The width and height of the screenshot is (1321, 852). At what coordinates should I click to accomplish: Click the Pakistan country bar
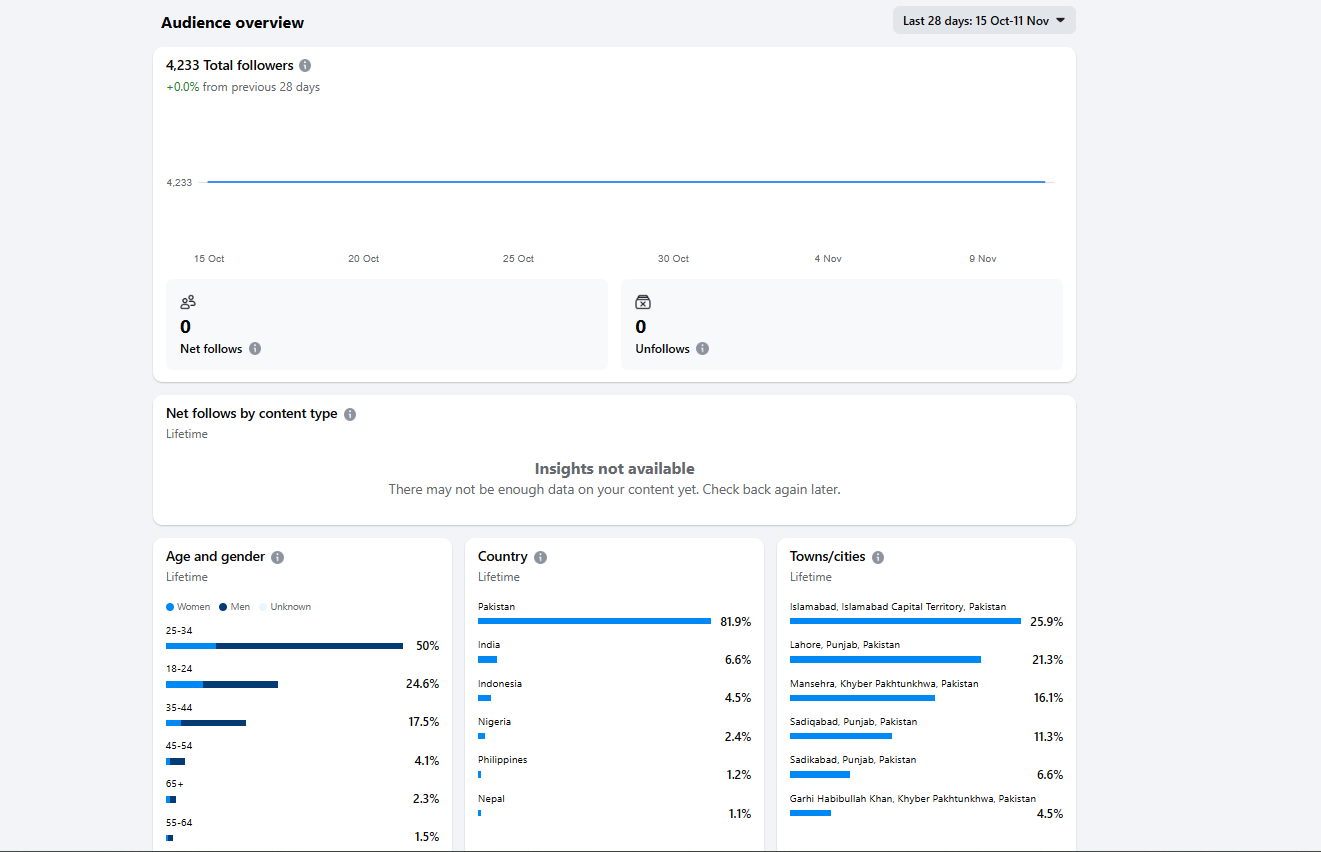tap(594, 621)
